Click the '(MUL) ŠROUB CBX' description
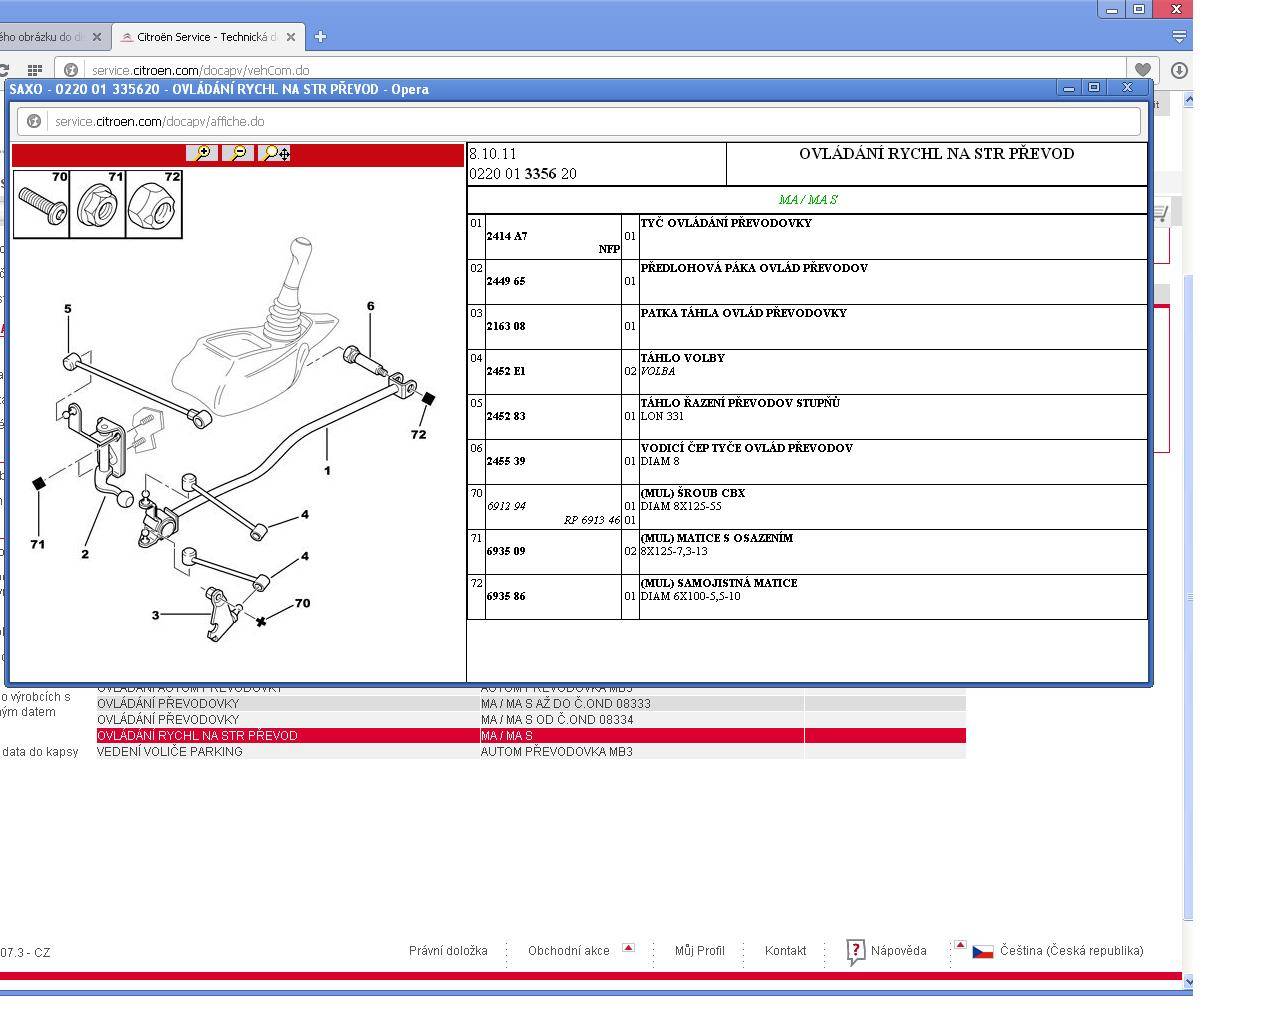Viewport: 1280px width, 1024px height. (x=692, y=493)
